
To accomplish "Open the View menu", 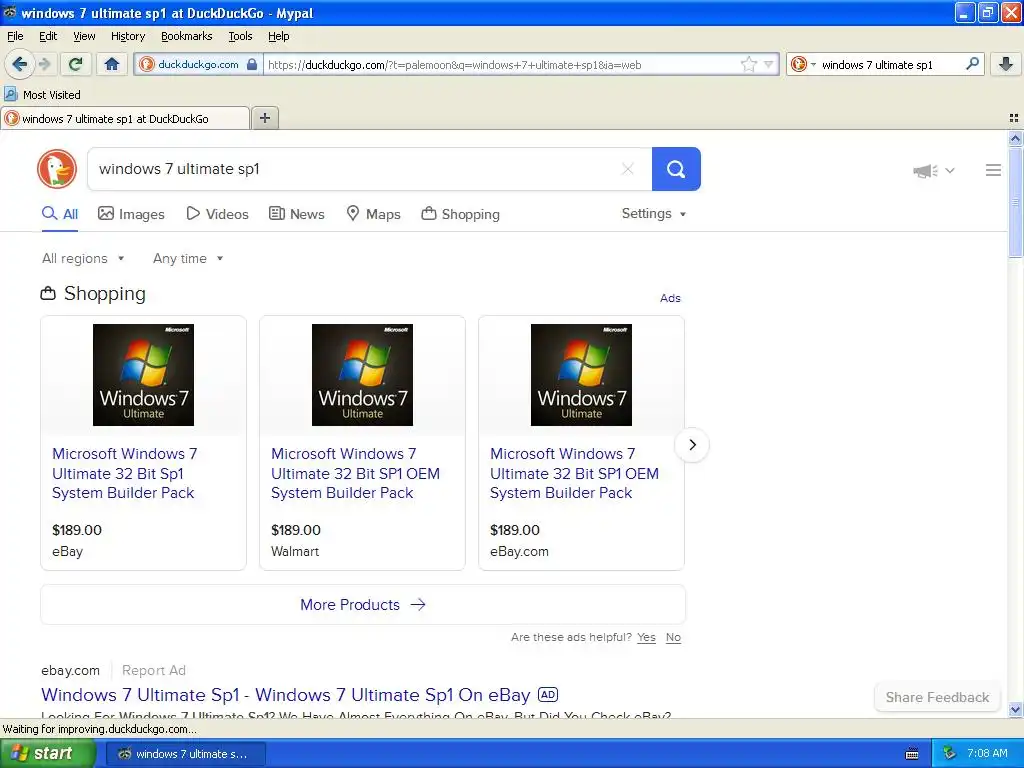I will point(84,36).
